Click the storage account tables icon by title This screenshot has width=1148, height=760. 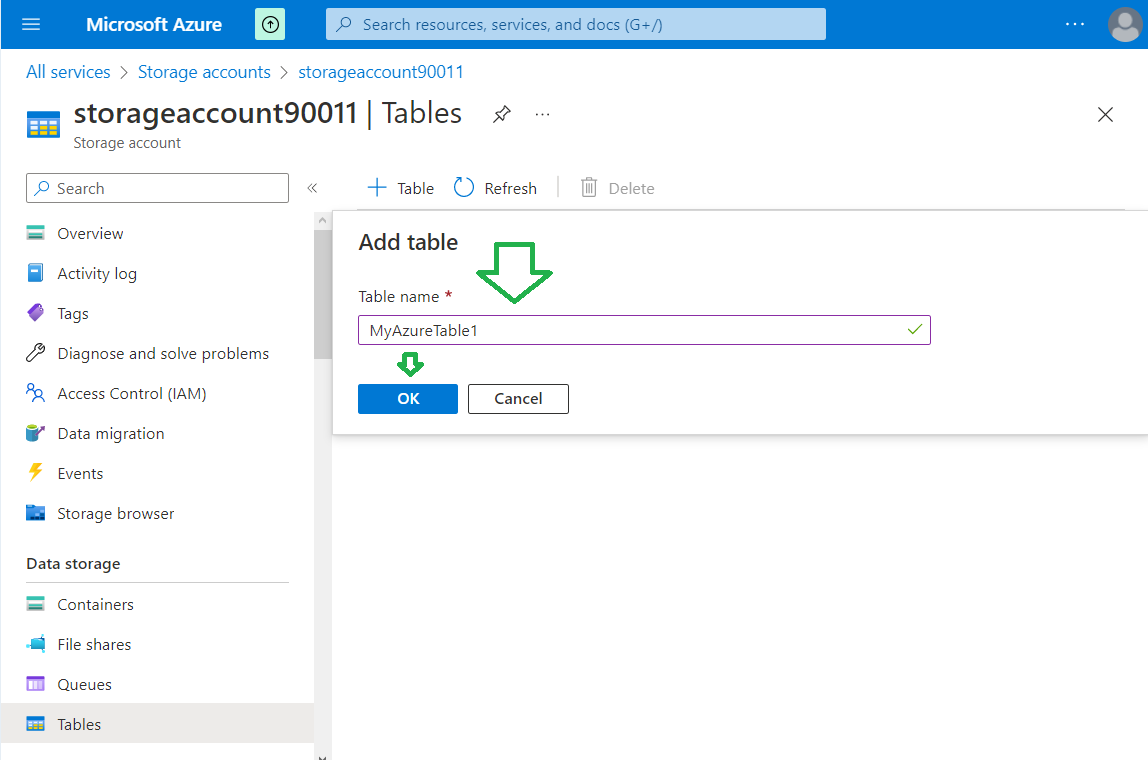[x=43, y=124]
